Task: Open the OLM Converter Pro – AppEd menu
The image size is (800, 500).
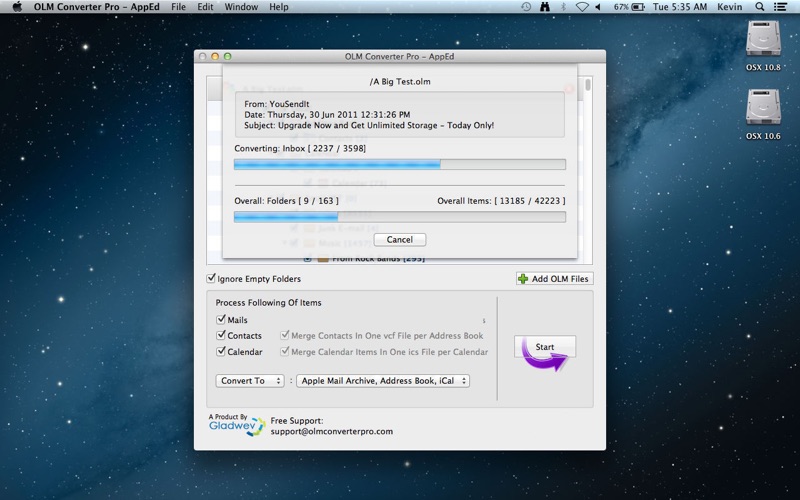Action: tap(96, 7)
